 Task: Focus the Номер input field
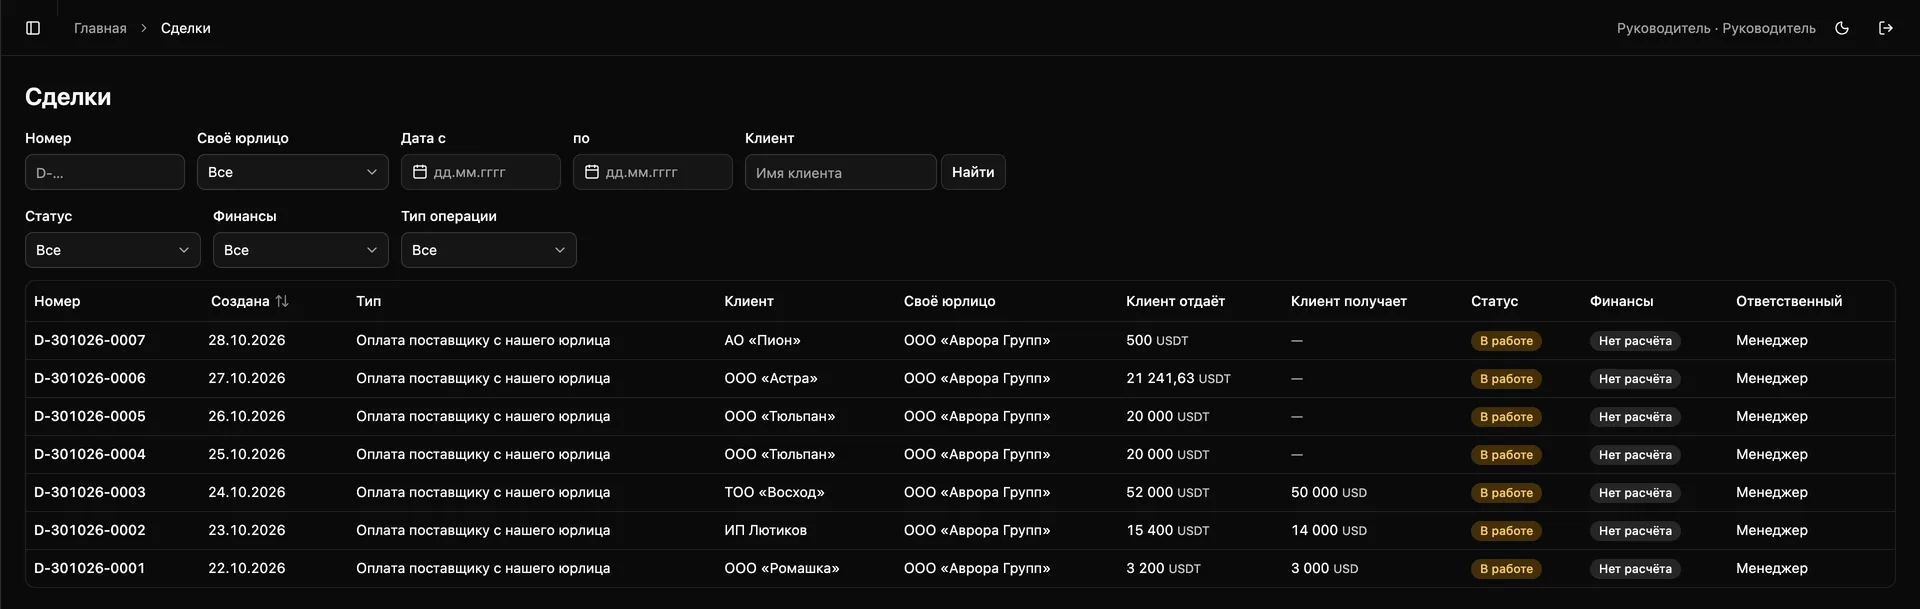point(105,172)
